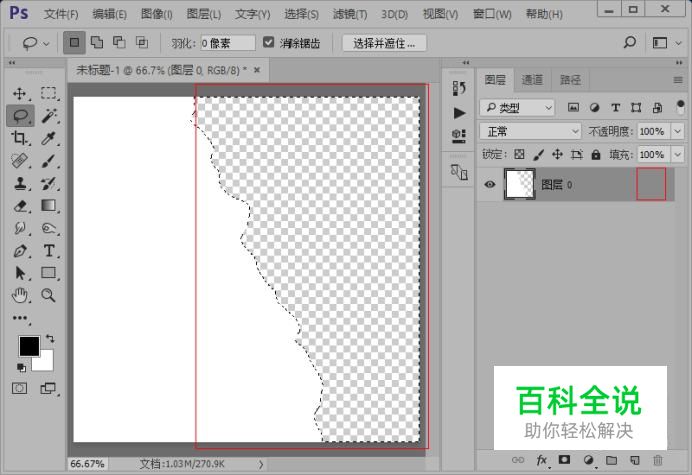
Task: Click the 选择并遮住 button
Action: click(x=384, y=43)
